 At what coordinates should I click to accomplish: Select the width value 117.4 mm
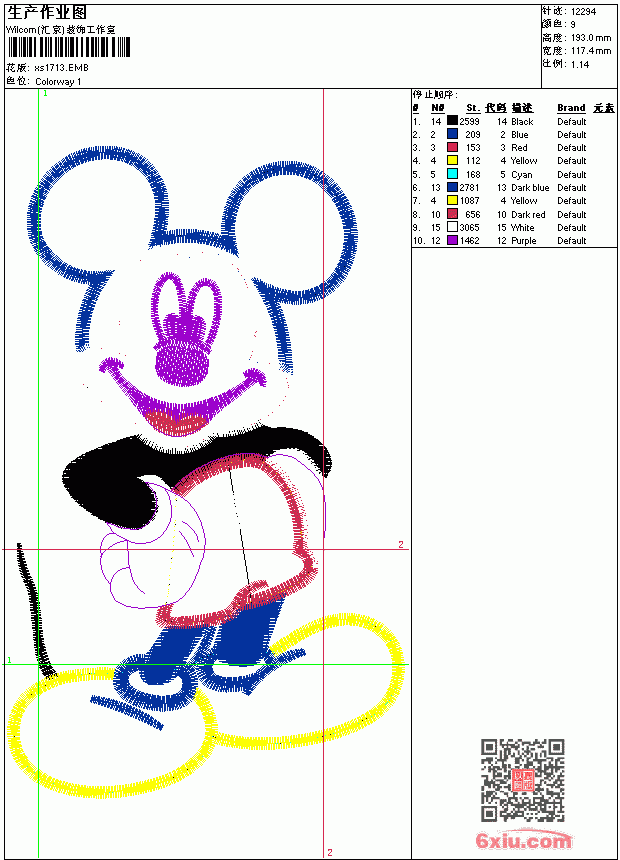click(591, 51)
